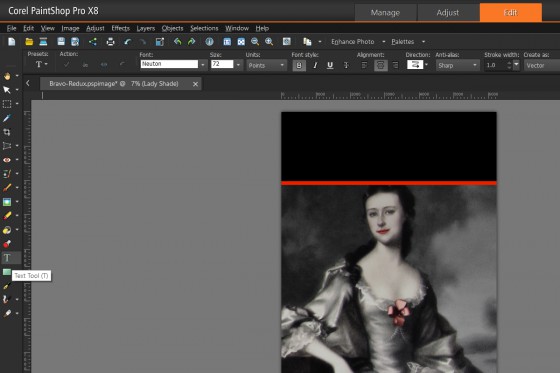The height and width of the screenshot is (373, 560).
Task: Open the Layers menu
Action: click(x=146, y=28)
